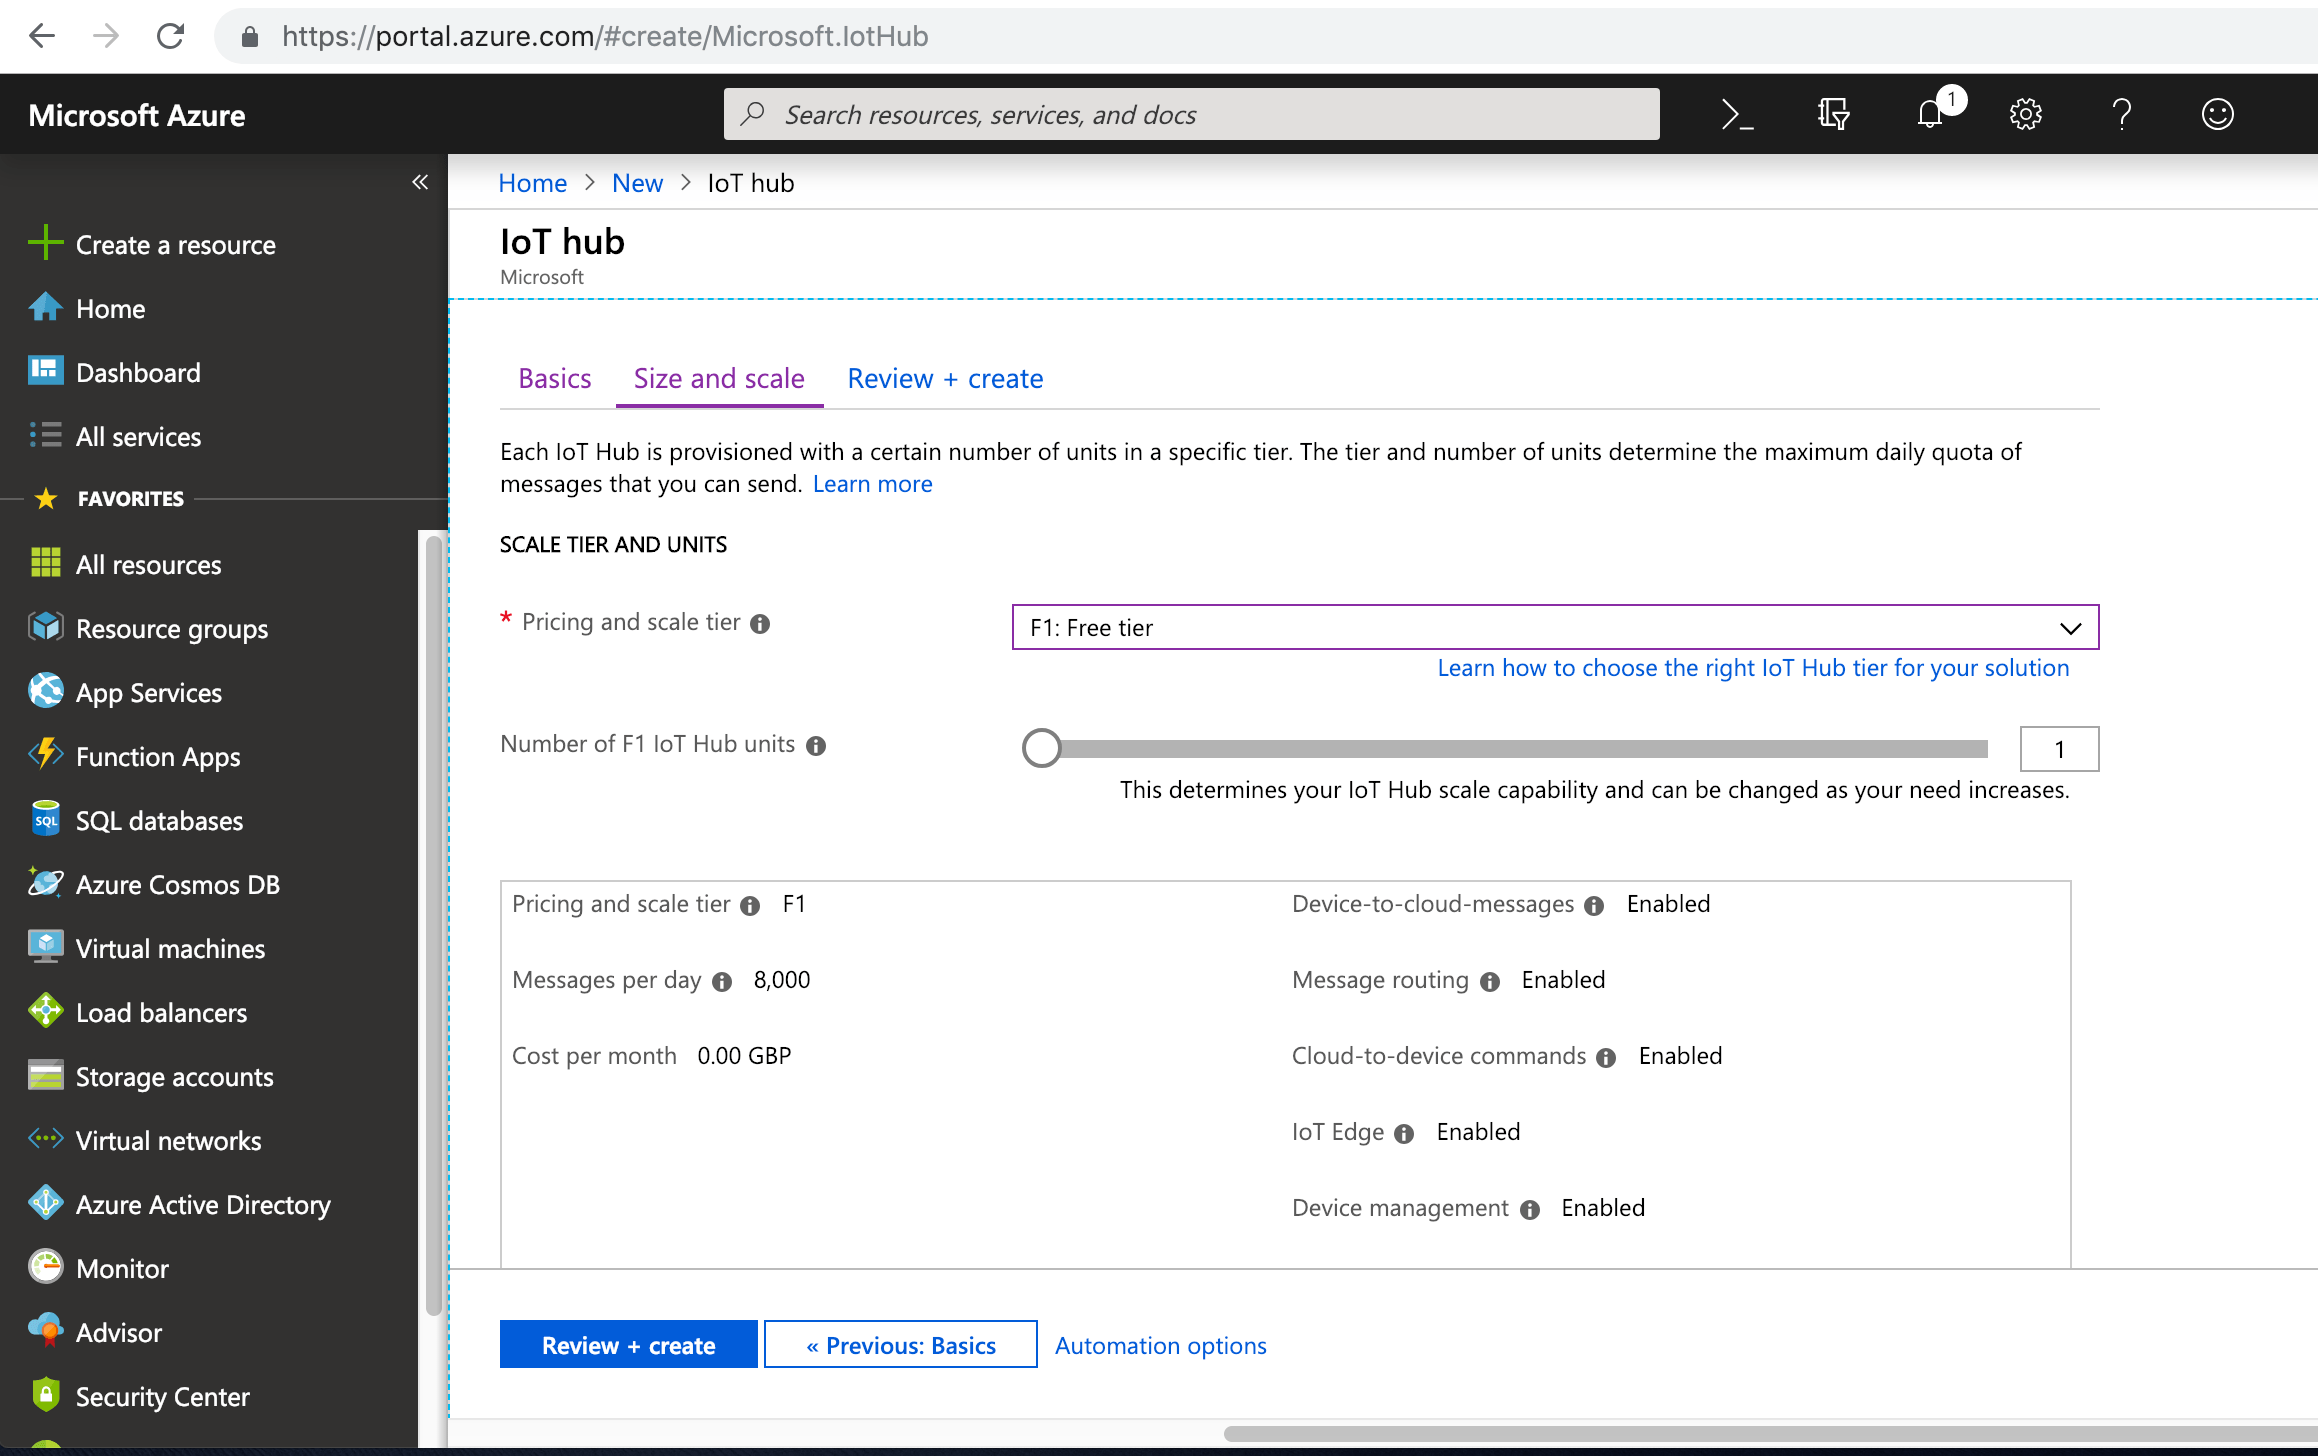Open portal settings gear
2318x1456 pixels.
(2025, 114)
